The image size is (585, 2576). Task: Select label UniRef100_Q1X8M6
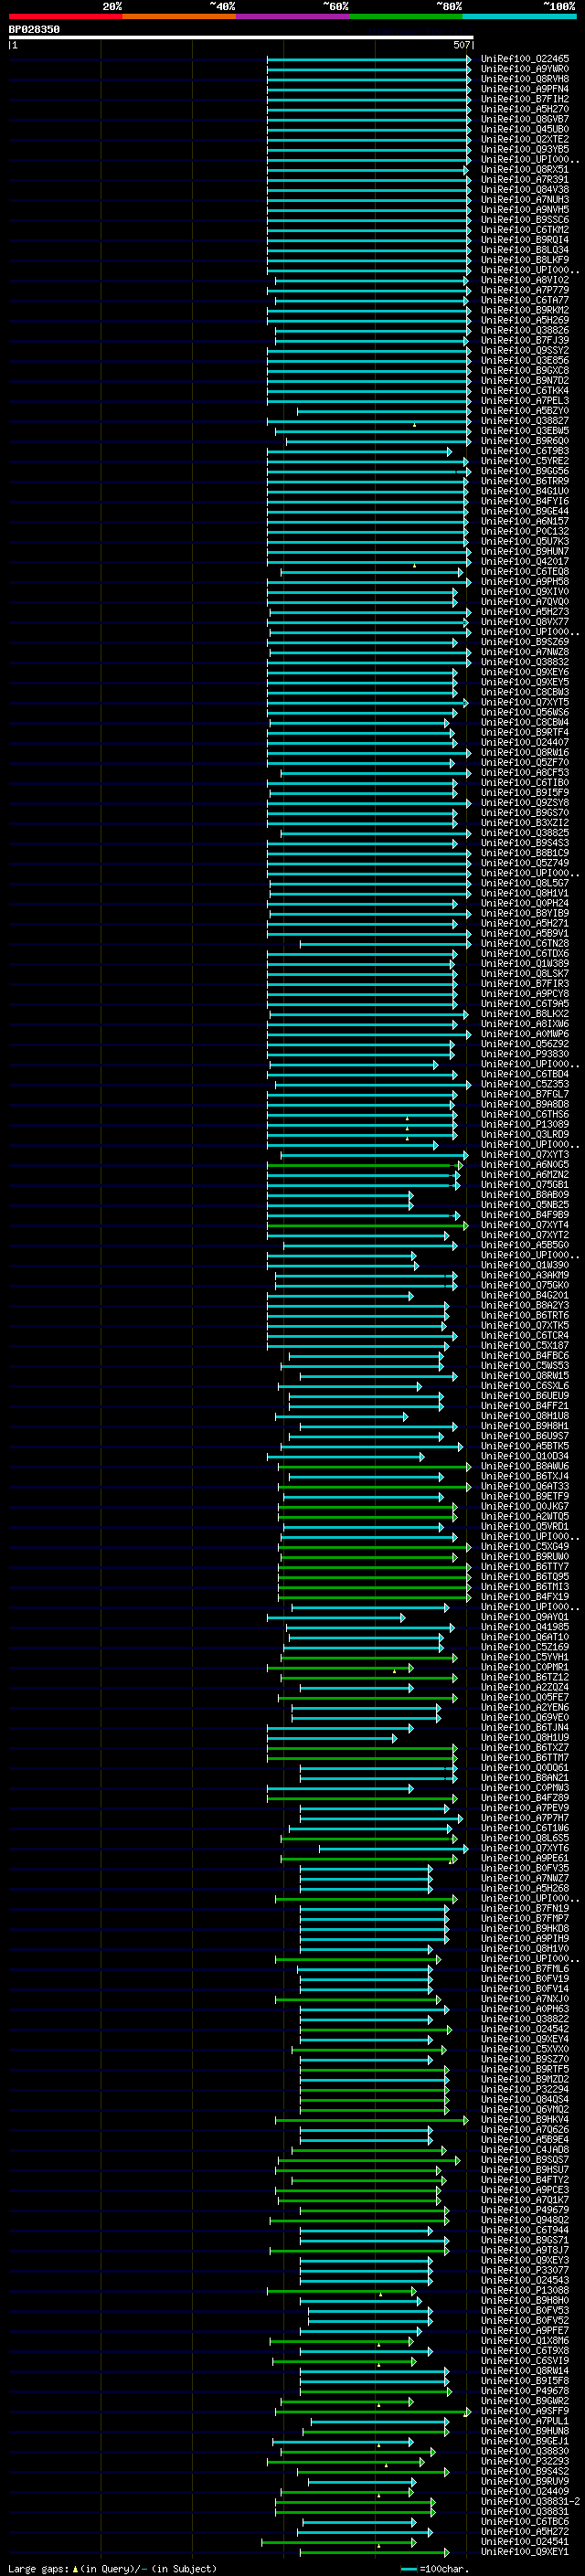[525, 2341]
